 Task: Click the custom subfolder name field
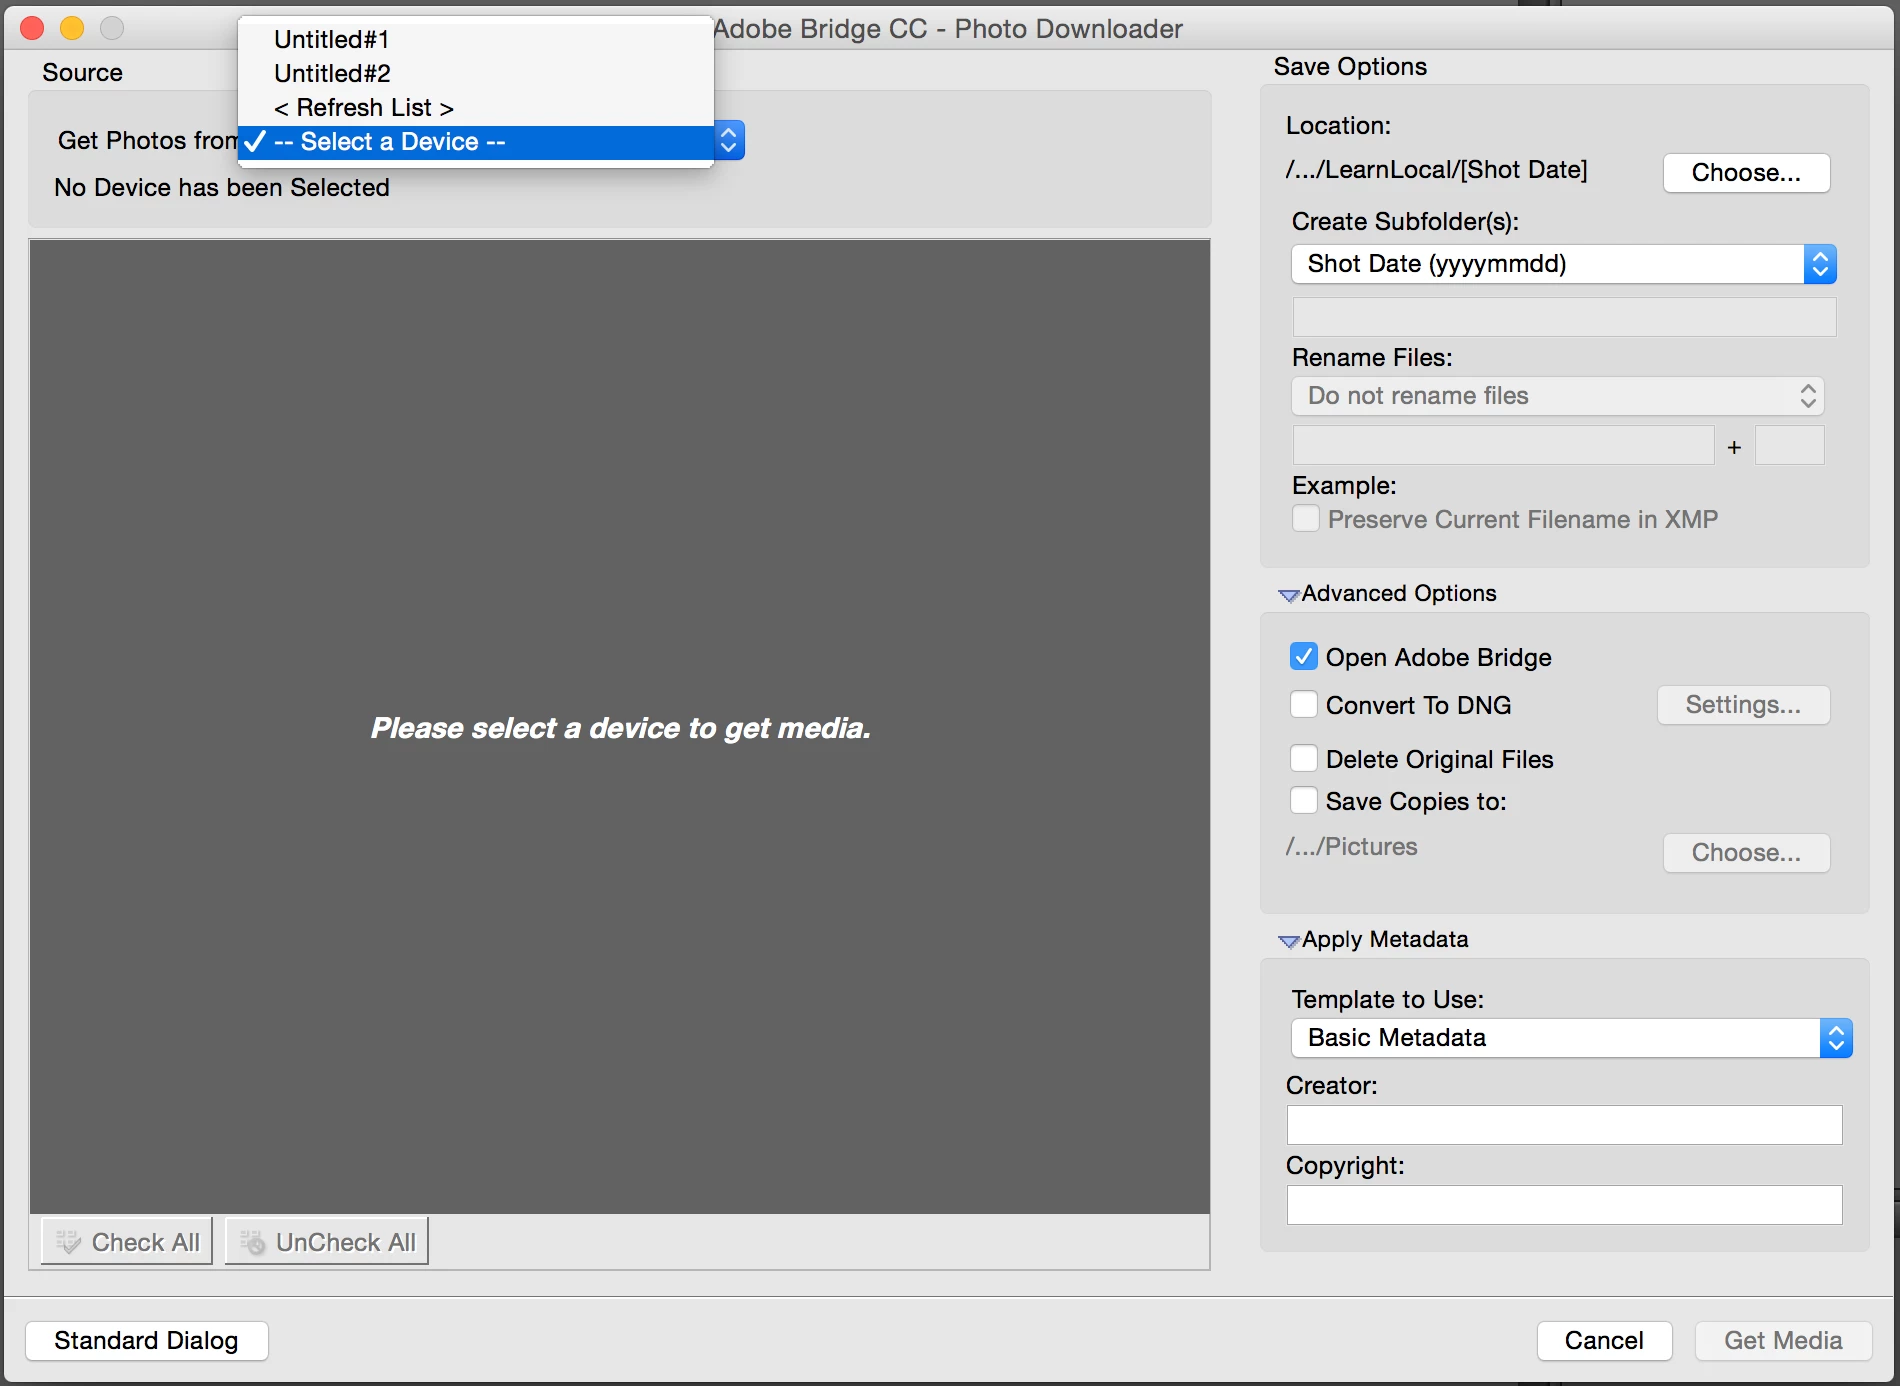[1564, 317]
